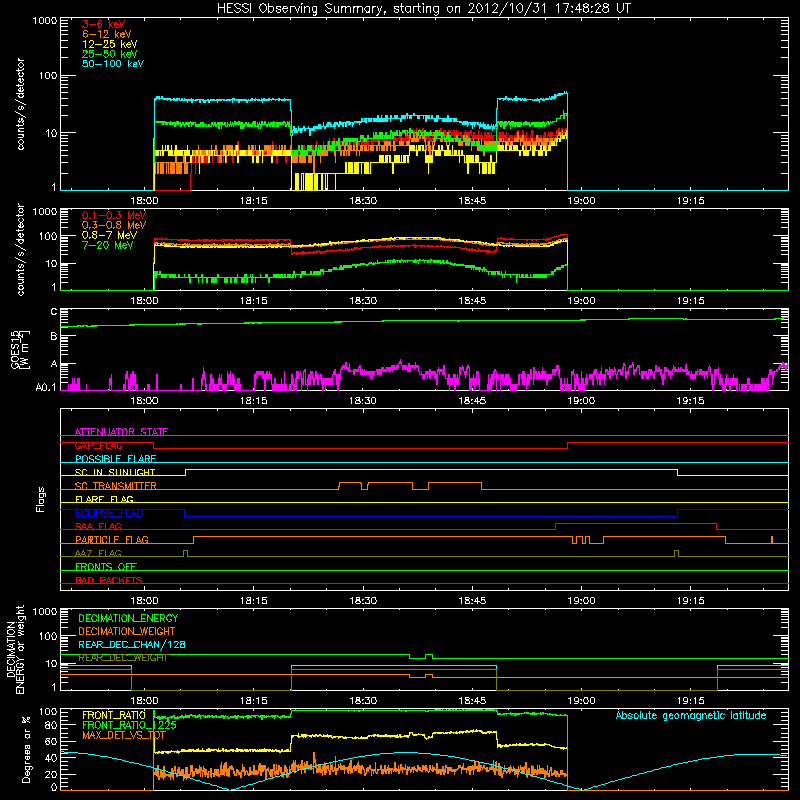Viewport: 800px width, 800px height.
Task: Click counts/s/detector axis title of MeV panel
Action: coord(20,249)
